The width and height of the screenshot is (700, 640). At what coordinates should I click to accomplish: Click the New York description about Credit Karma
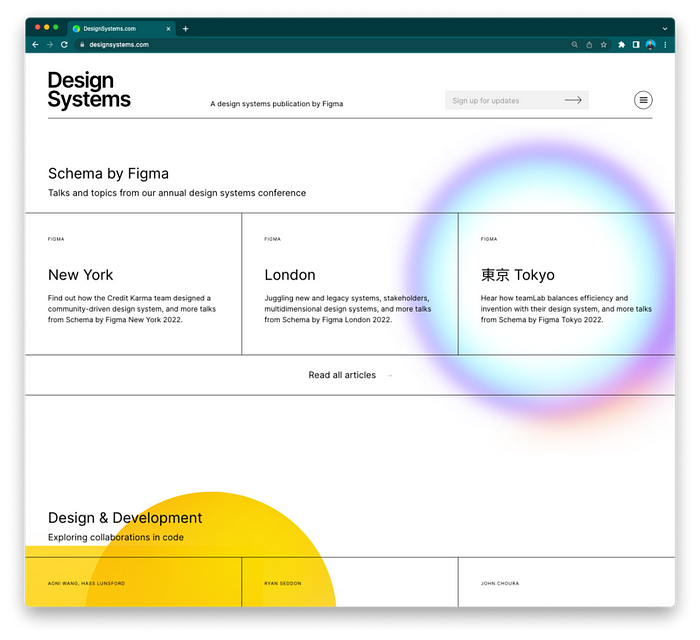coord(132,309)
